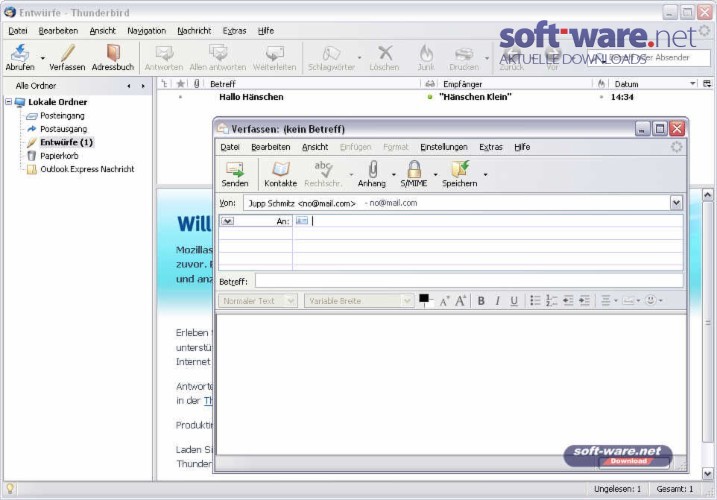Open Einstellungen menu in compose window
The width and height of the screenshot is (717, 500).
(444, 147)
